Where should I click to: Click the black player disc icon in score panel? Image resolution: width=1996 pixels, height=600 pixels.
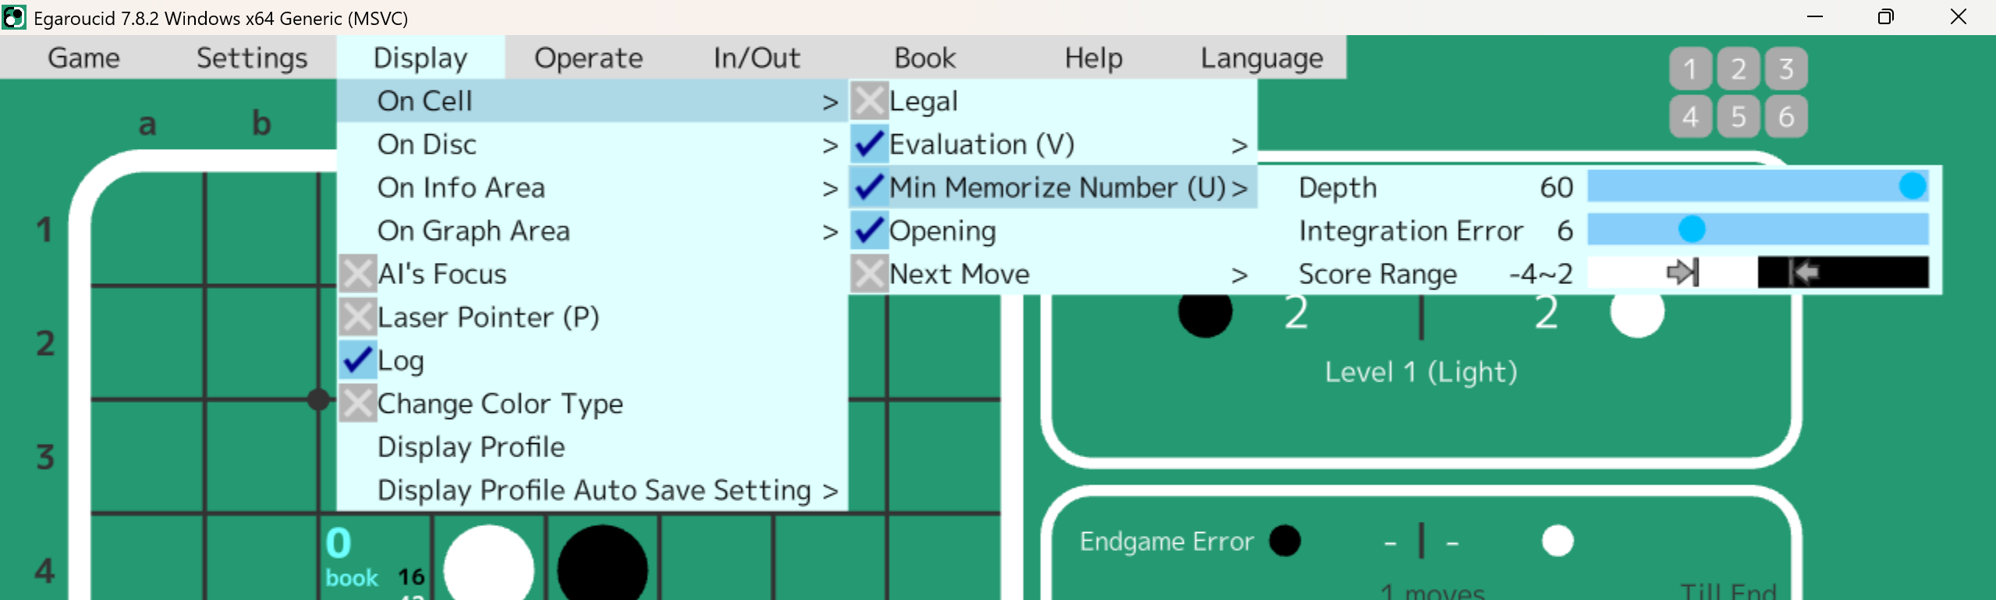point(1205,314)
